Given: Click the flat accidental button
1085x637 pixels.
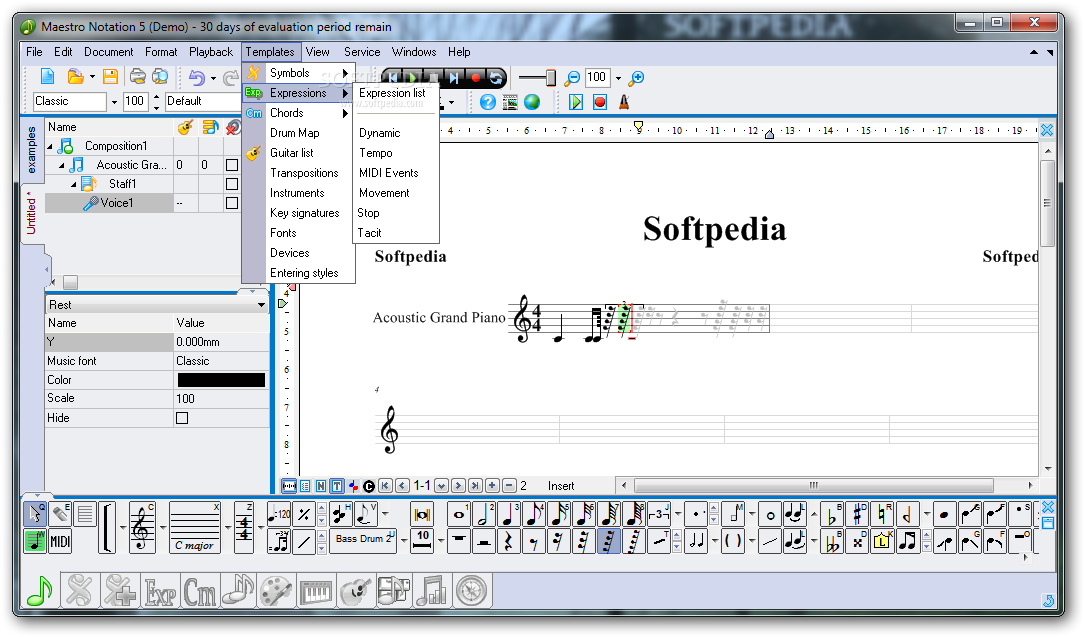Looking at the screenshot, I should click(832, 514).
